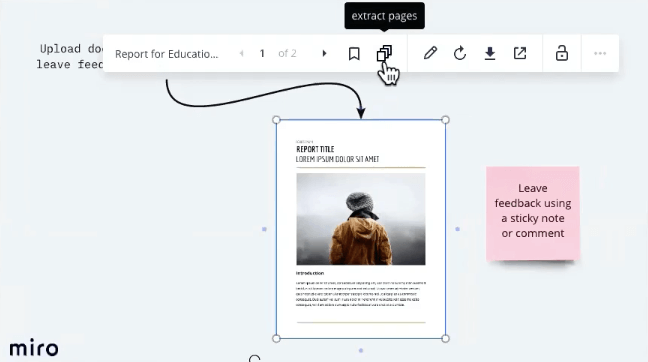Click the 'of 2' page count text
648x362 pixels.
[287, 53]
